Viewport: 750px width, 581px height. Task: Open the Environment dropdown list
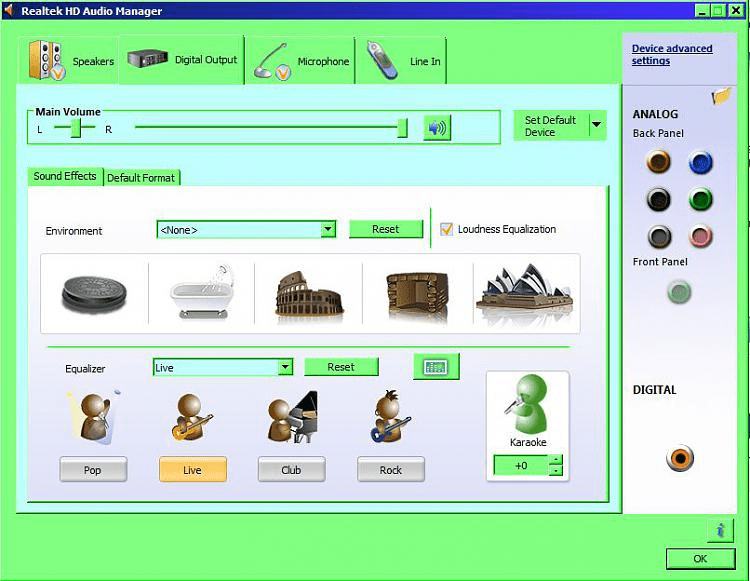(x=328, y=230)
